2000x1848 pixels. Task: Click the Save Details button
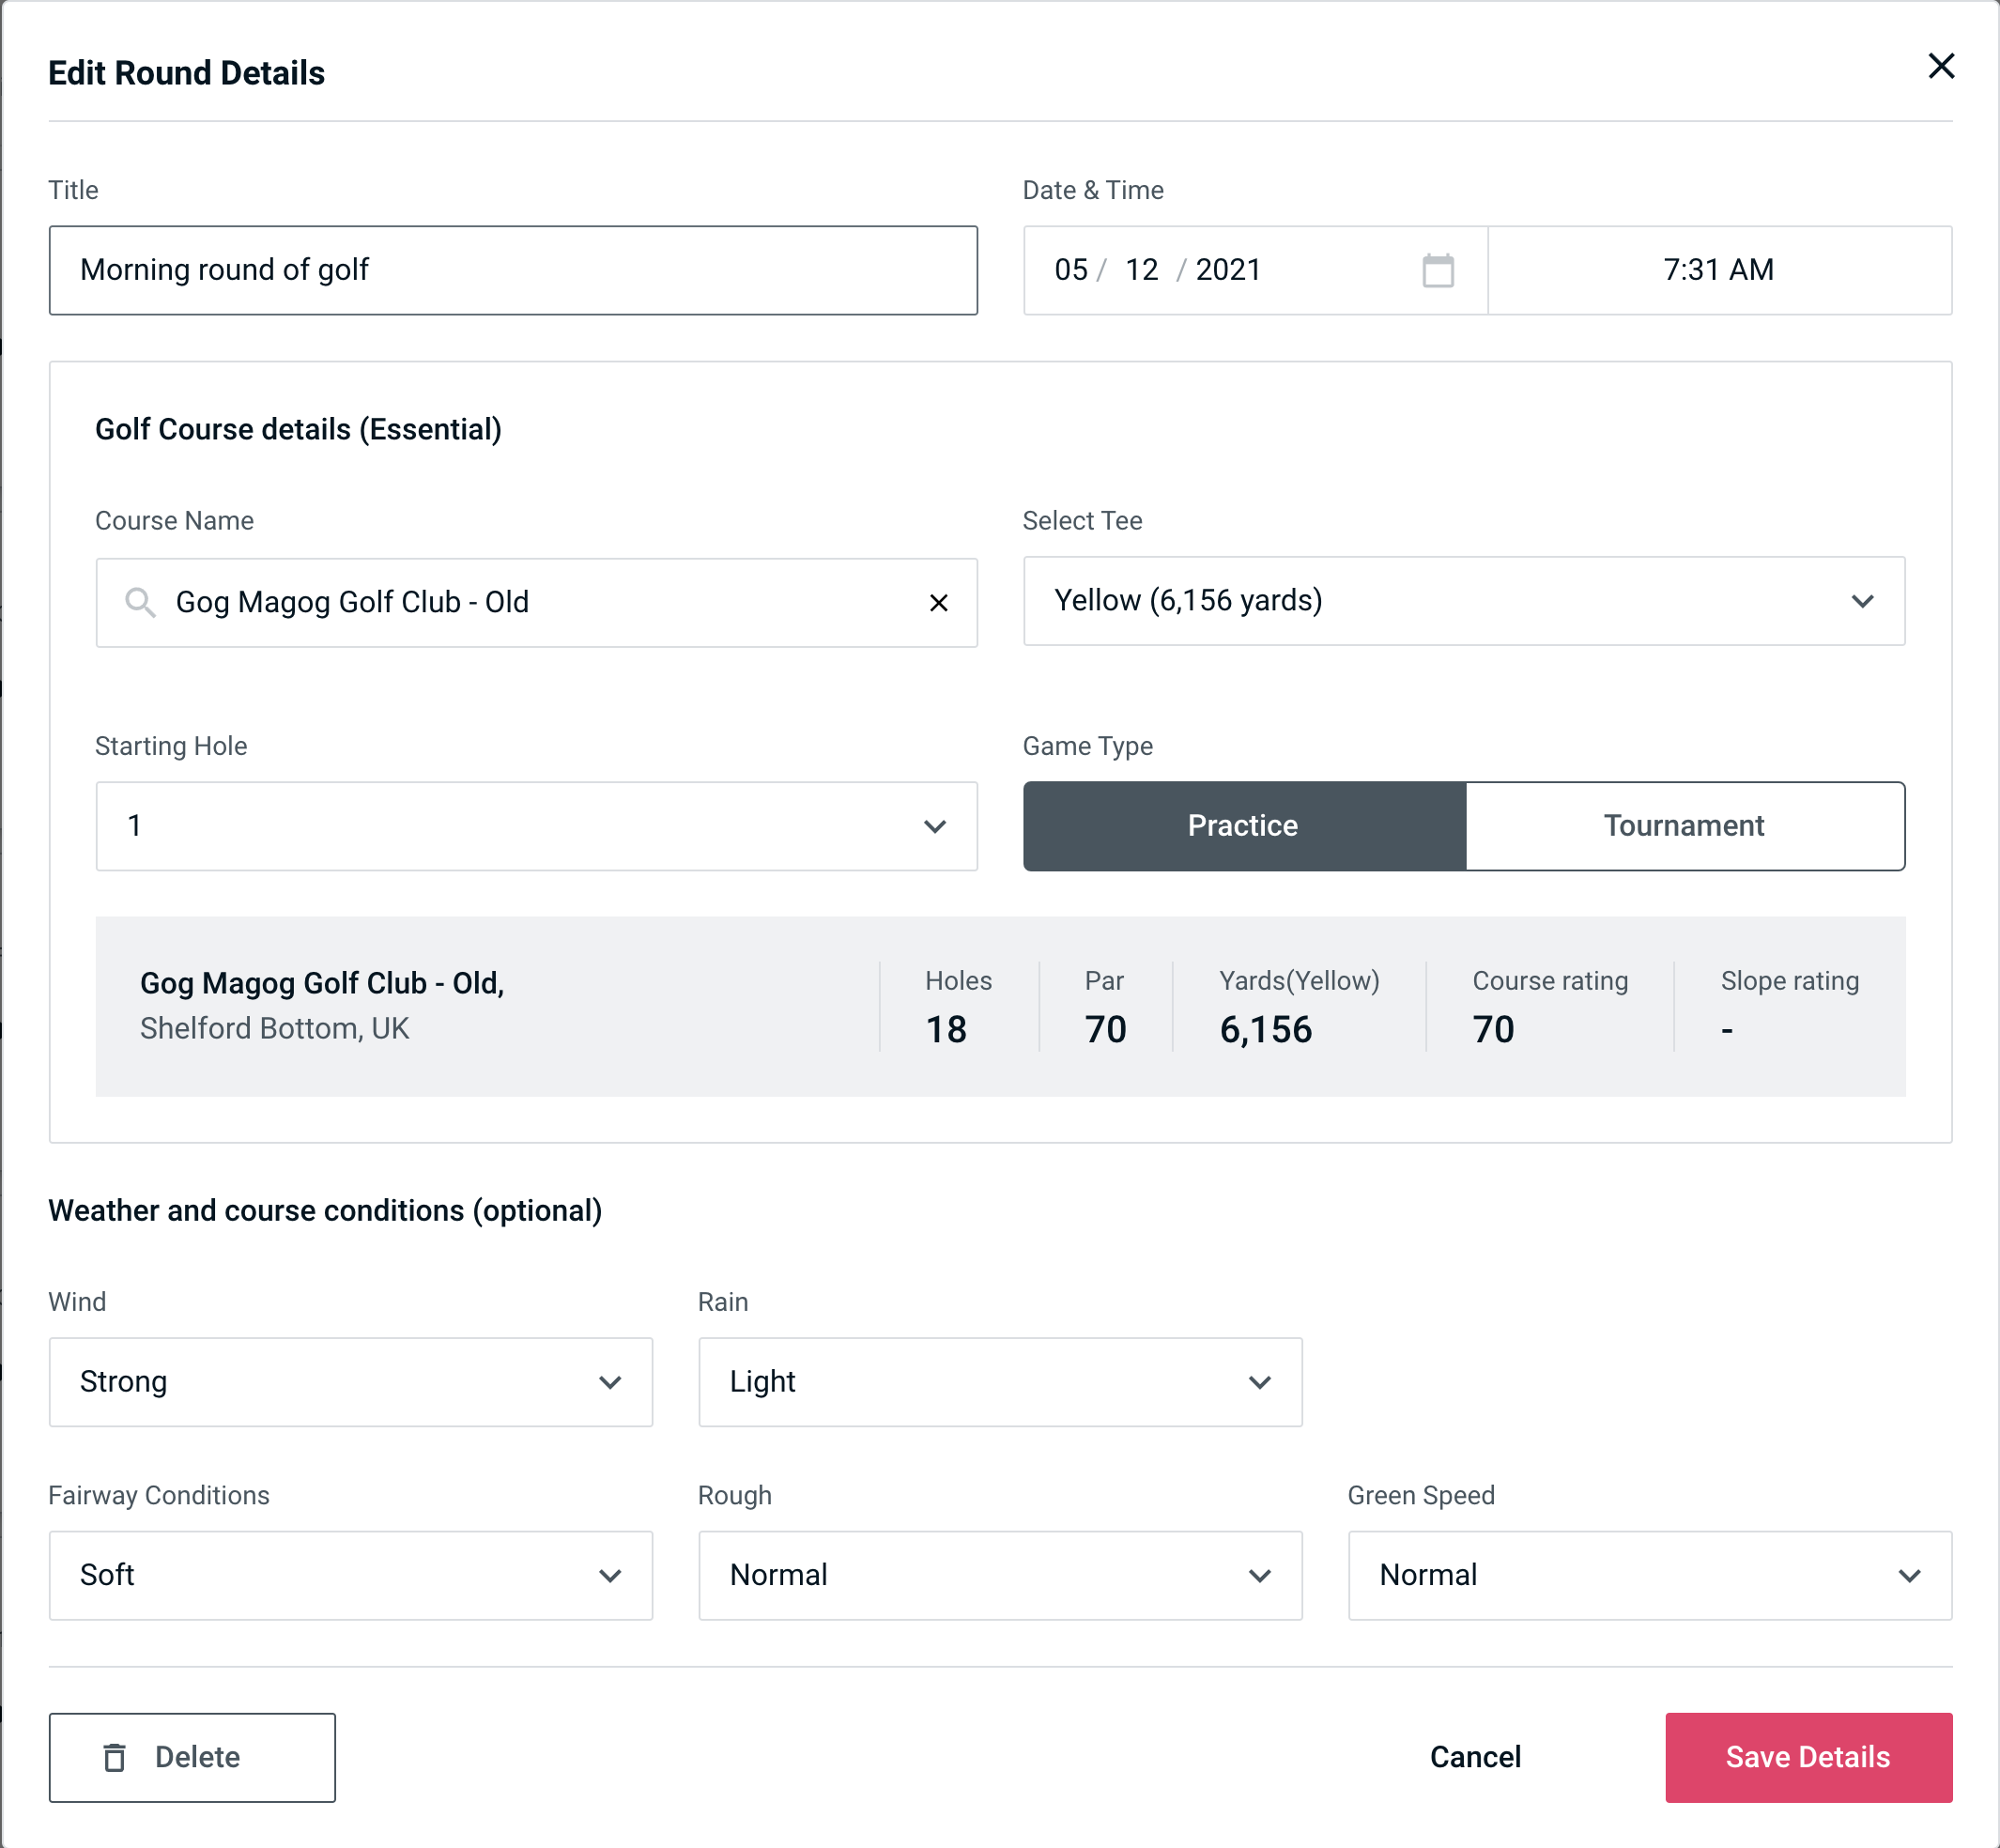1808,1756
